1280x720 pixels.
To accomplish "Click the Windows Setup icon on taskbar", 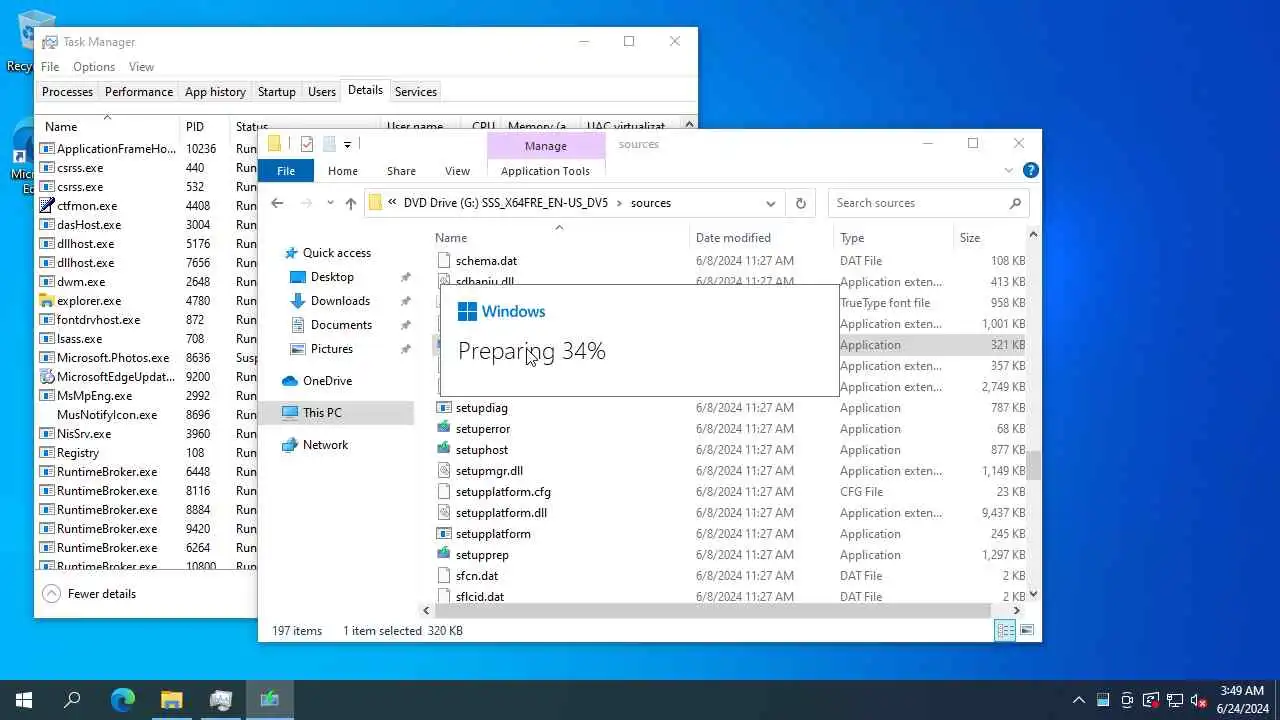I will click(x=270, y=700).
